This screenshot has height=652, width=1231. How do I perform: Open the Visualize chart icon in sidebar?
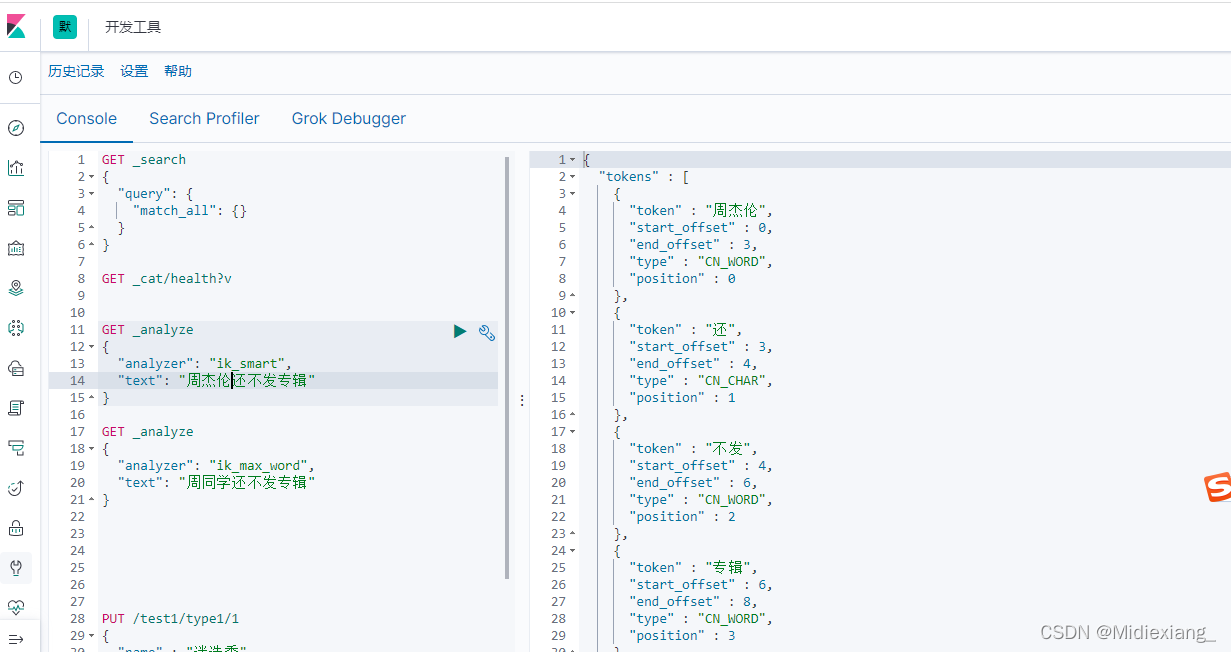click(16, 168)
